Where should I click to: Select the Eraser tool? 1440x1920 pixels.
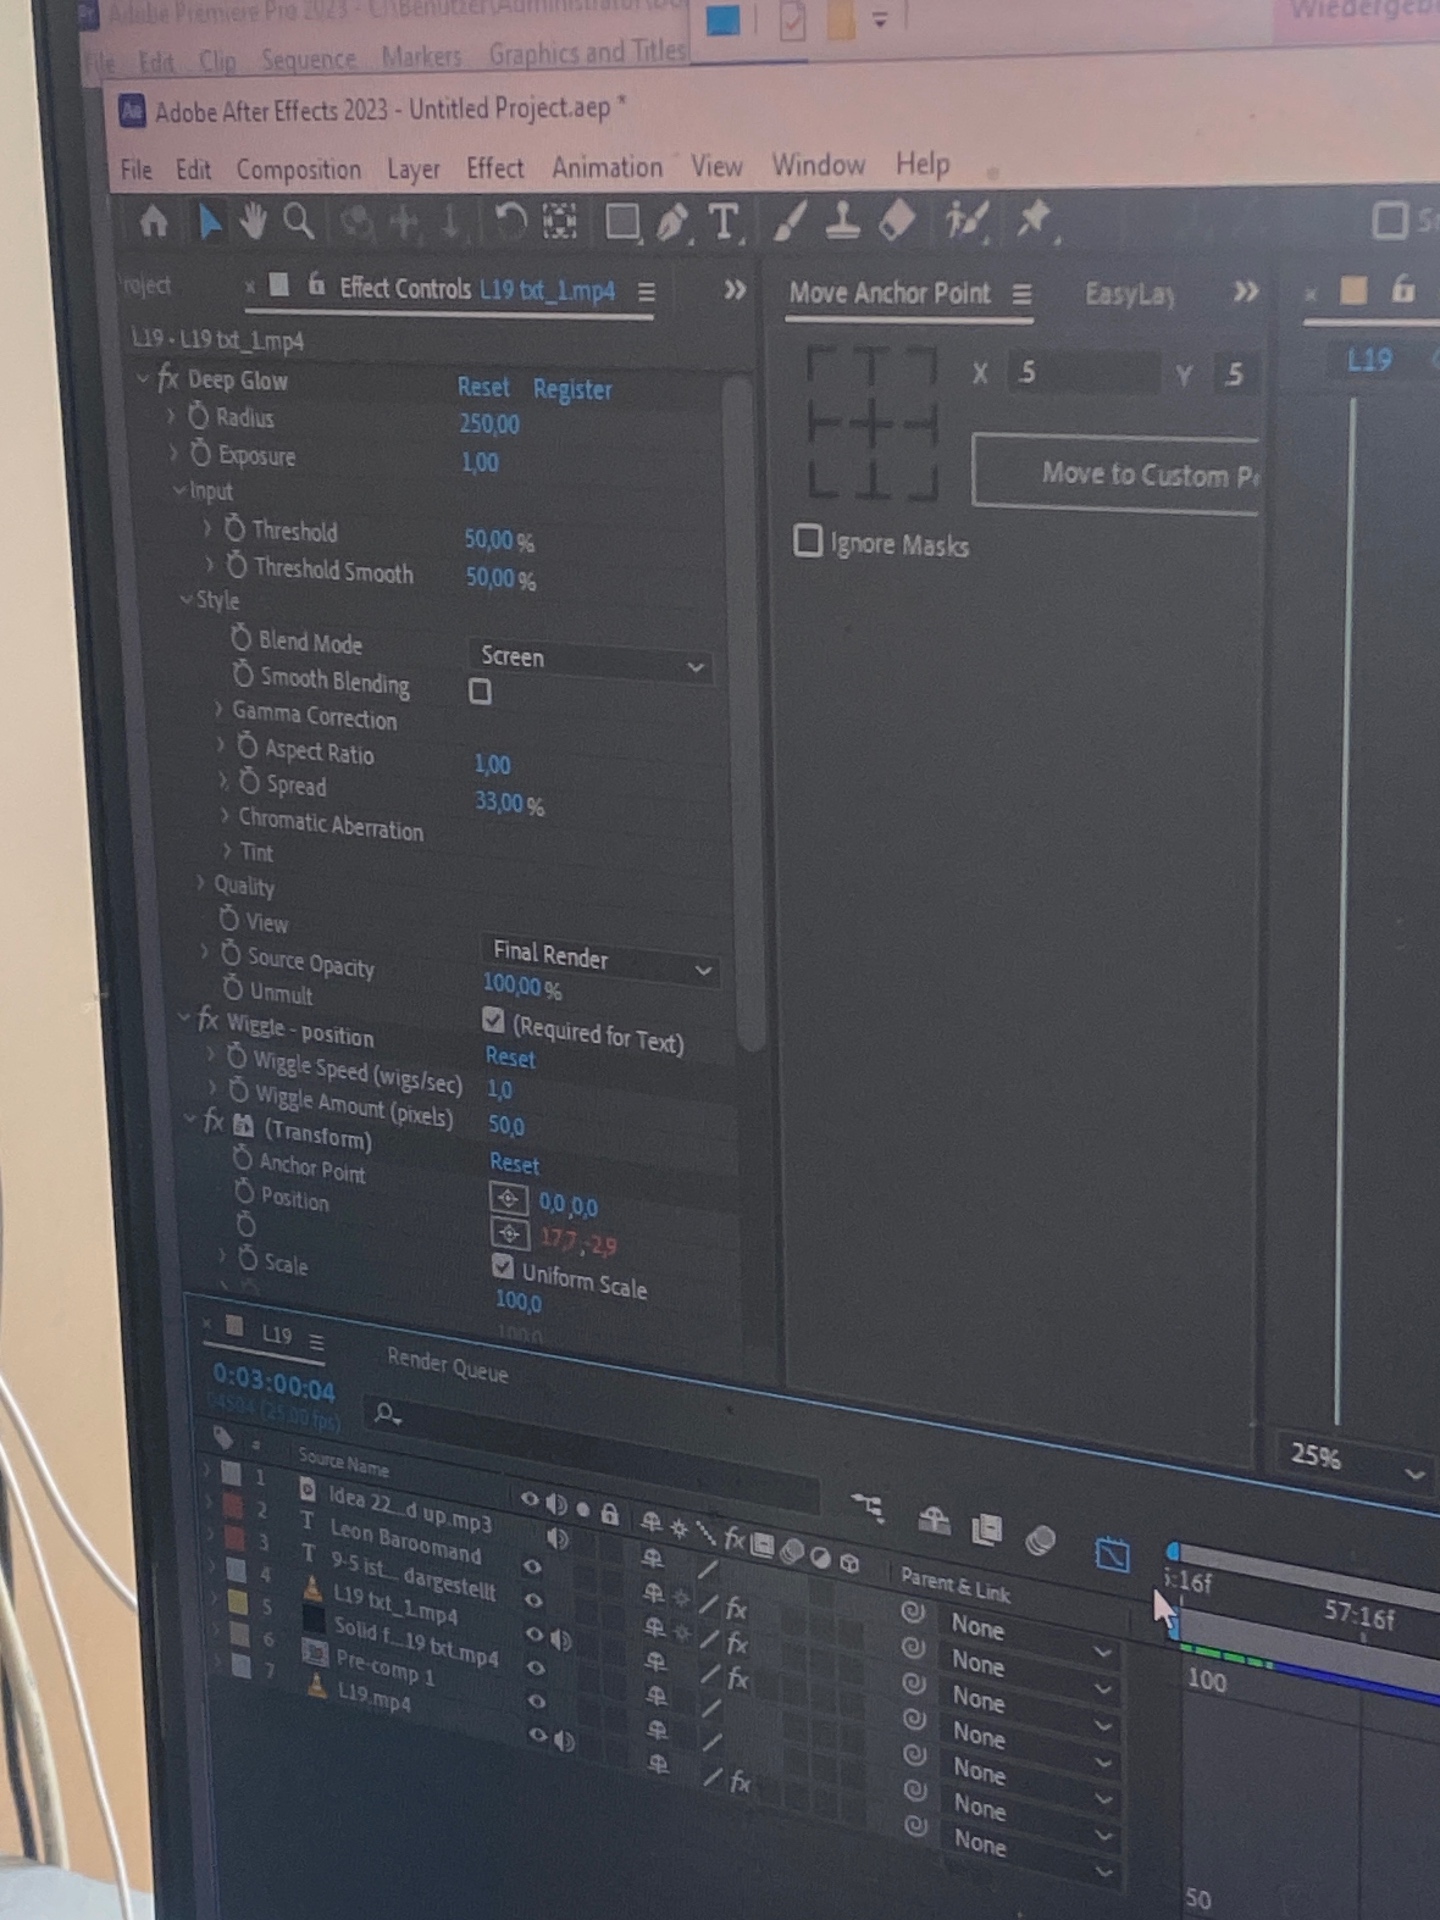pyautogui.click(x=896, y=221)
